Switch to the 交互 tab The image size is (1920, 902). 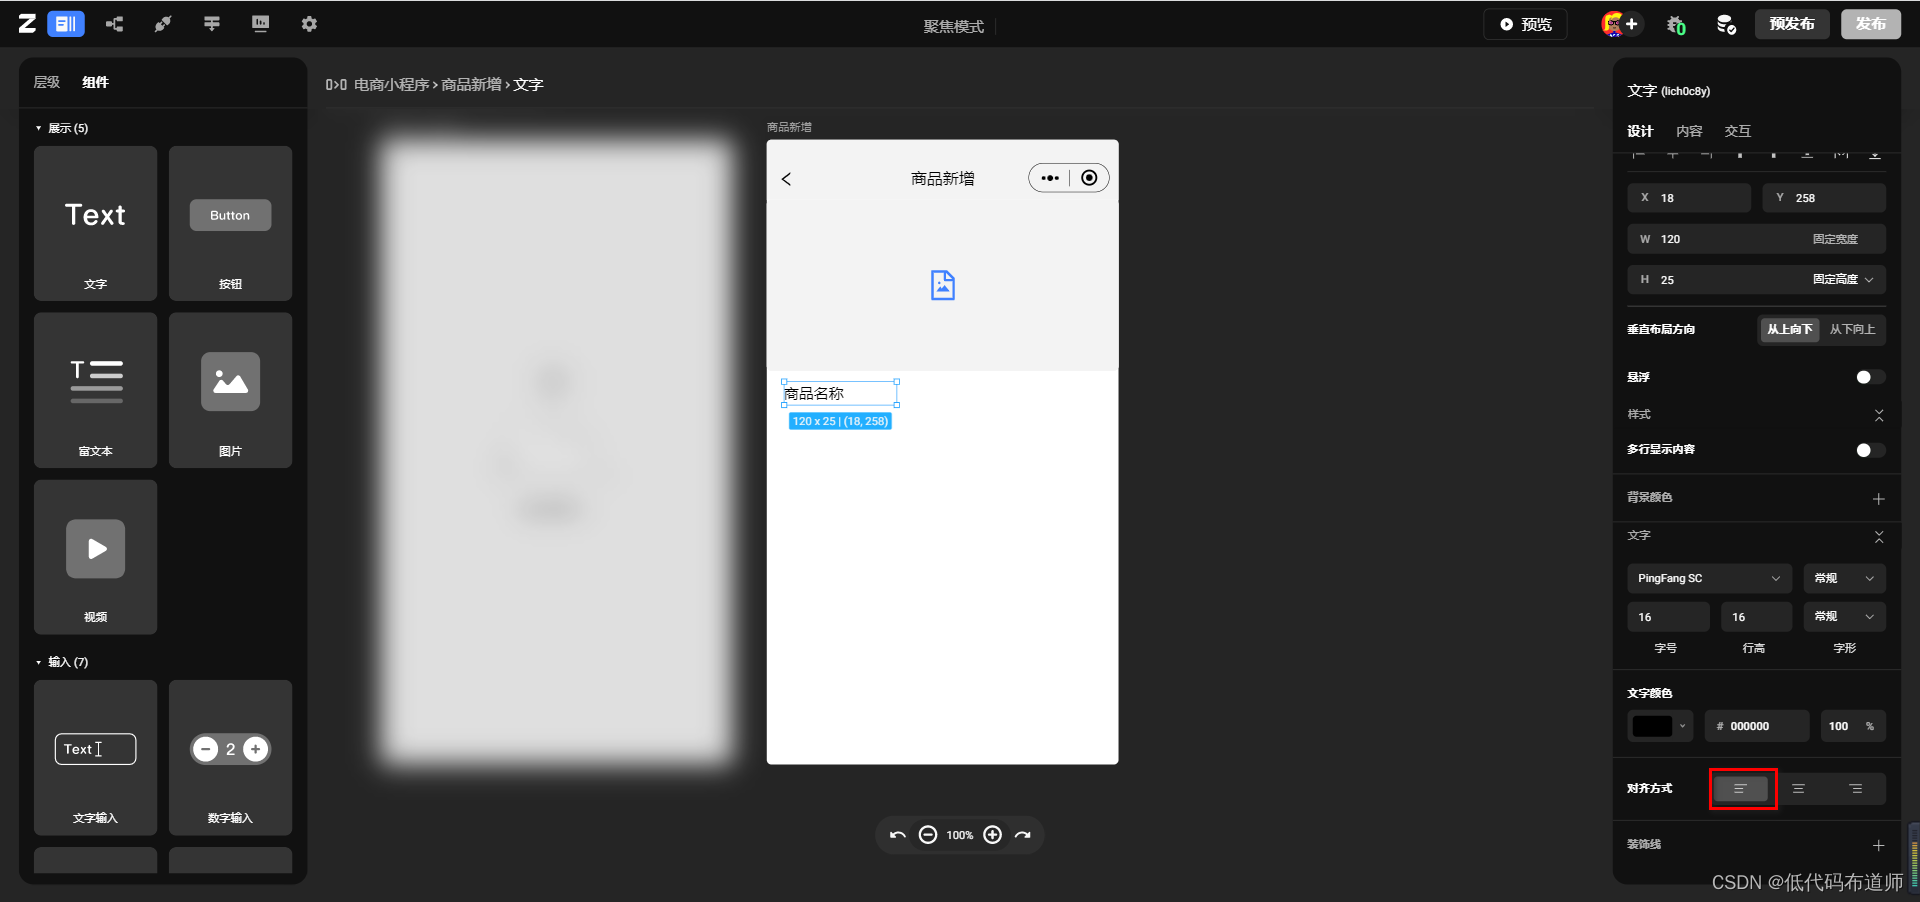[1738, 131]
